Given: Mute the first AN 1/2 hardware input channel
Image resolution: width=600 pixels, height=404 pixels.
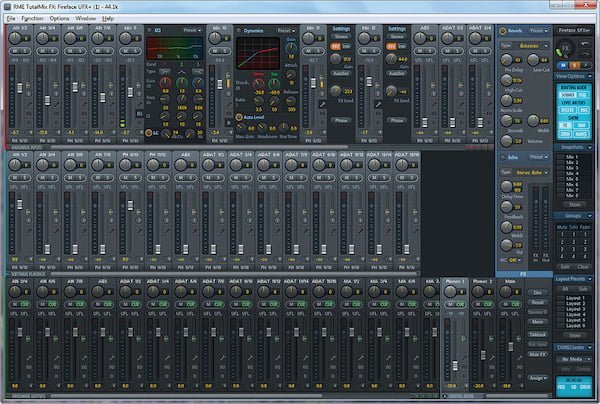Looking at the screenshot, I should 15,51.
